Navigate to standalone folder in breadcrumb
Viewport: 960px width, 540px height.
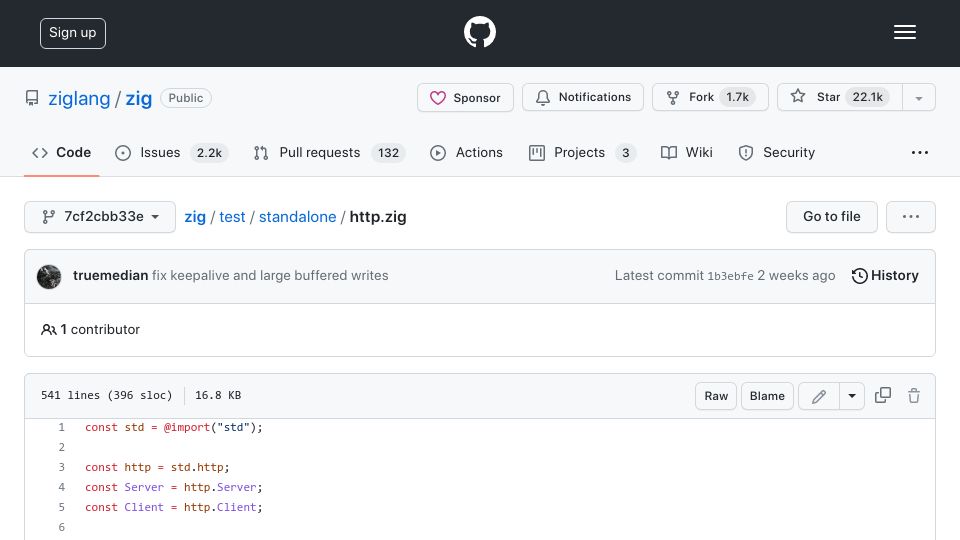pyautogui.click(x=298, y=217)
